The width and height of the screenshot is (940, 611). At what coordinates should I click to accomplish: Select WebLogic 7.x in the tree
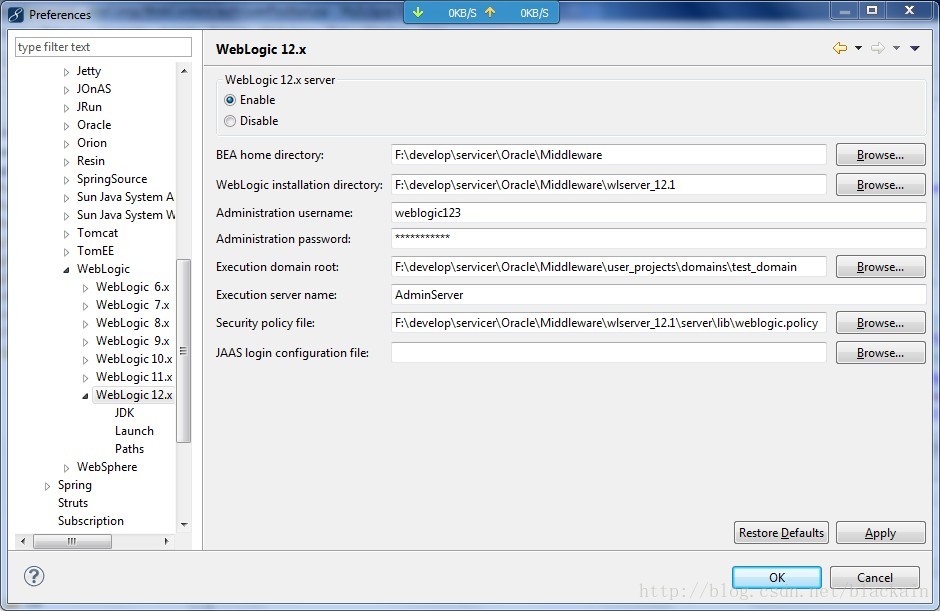pos(132,305)
